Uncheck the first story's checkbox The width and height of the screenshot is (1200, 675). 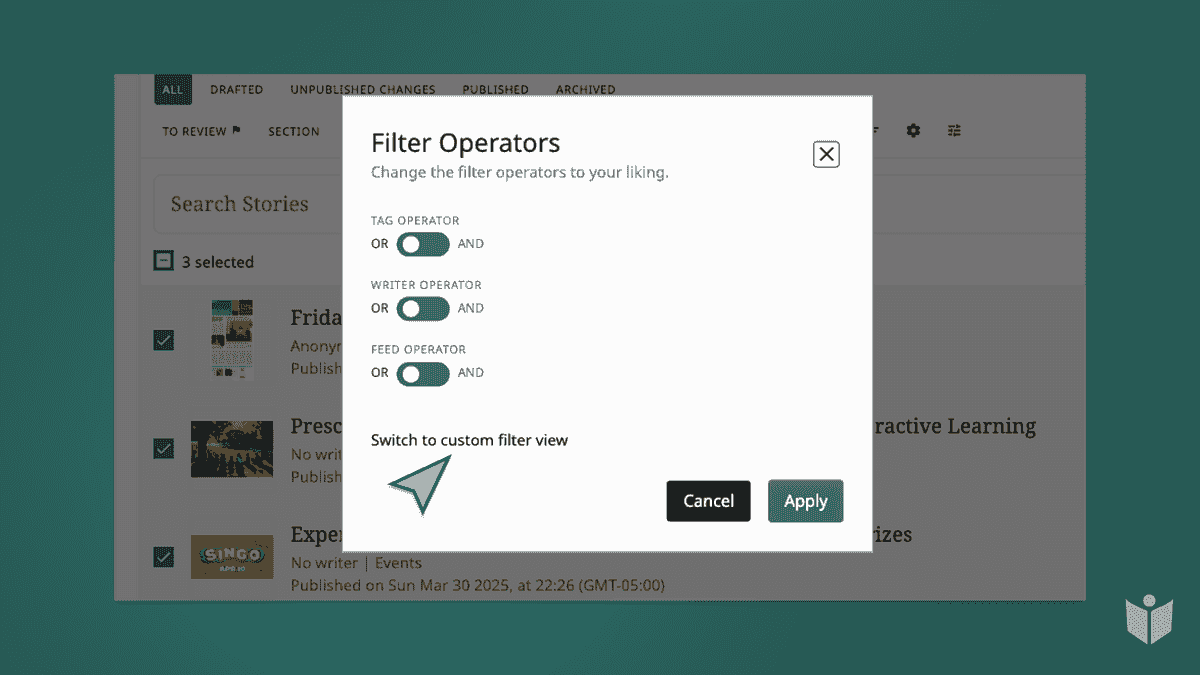point(163,340)
